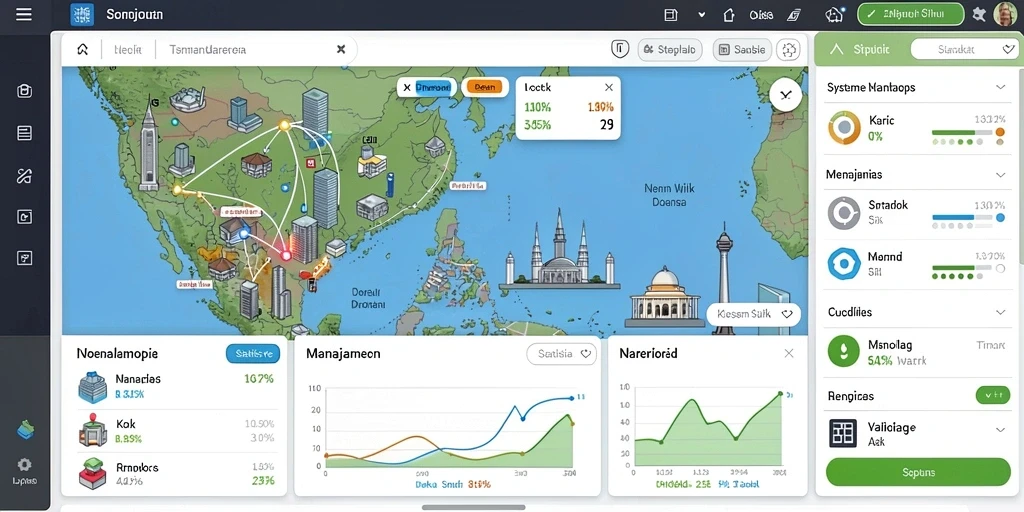Select the Tsmanuarerea breadcrumb tab

208,49
